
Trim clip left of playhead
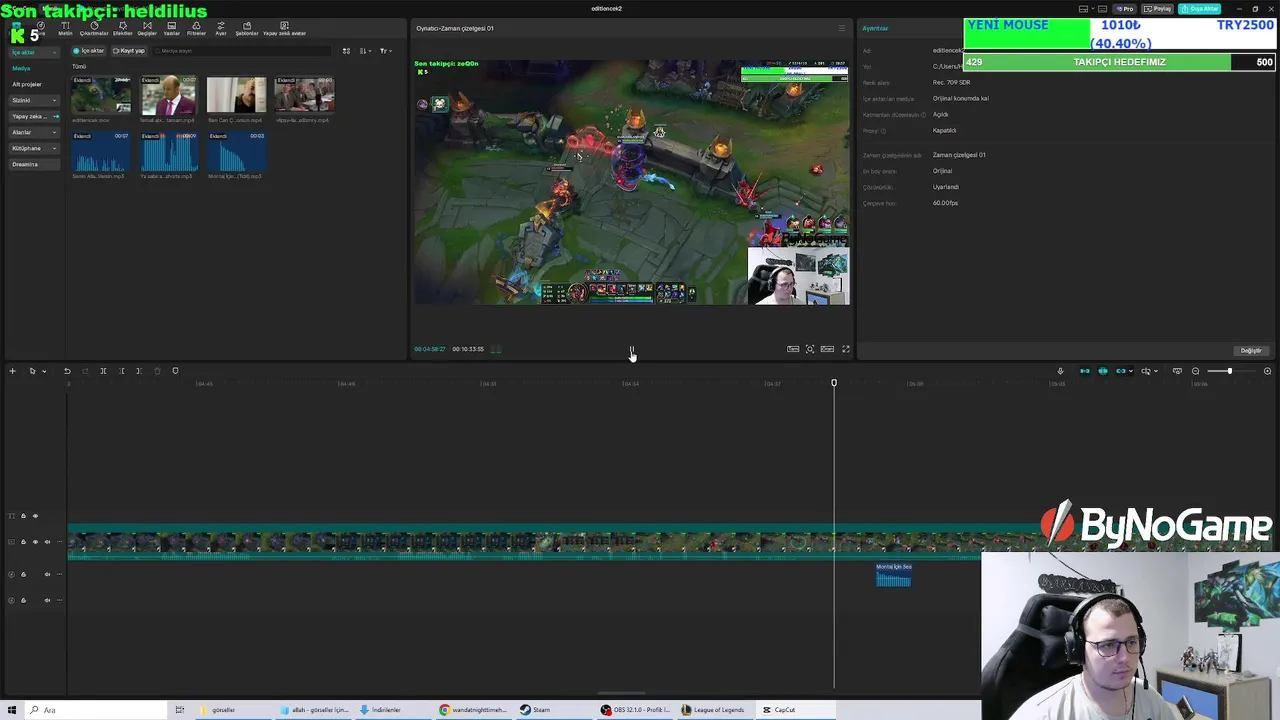(121, 371)
